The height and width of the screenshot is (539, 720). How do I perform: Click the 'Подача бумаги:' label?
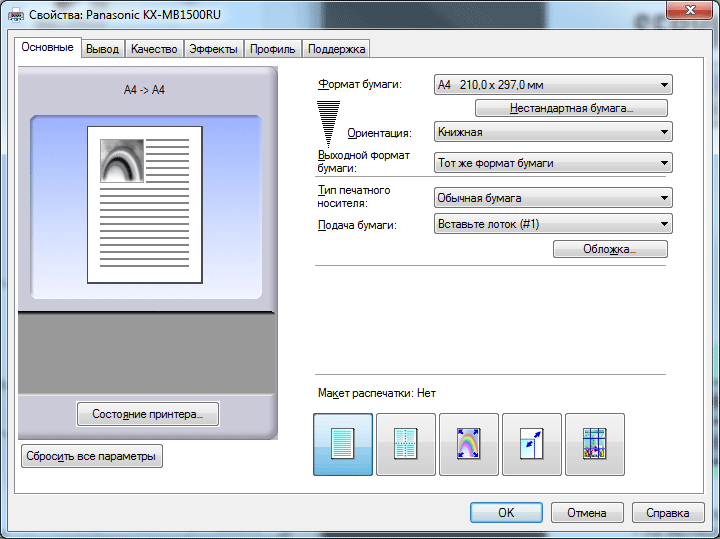pyautogui.click(x=357, y=225)
